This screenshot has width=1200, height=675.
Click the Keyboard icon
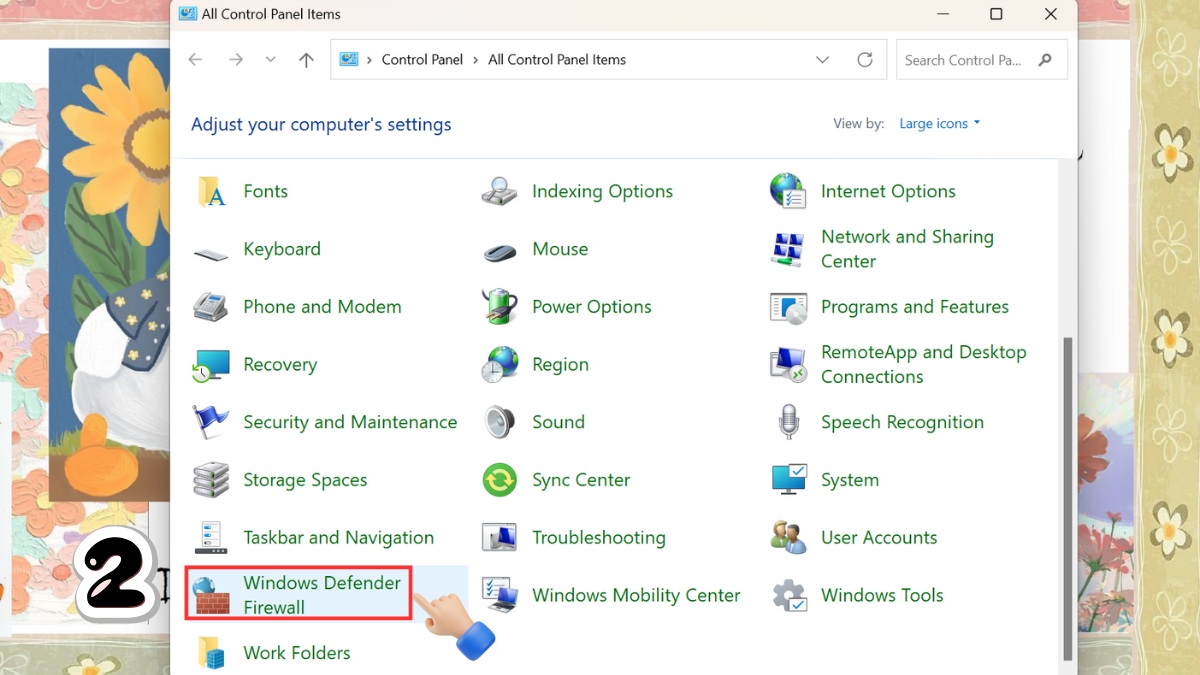tap(211, 254)
